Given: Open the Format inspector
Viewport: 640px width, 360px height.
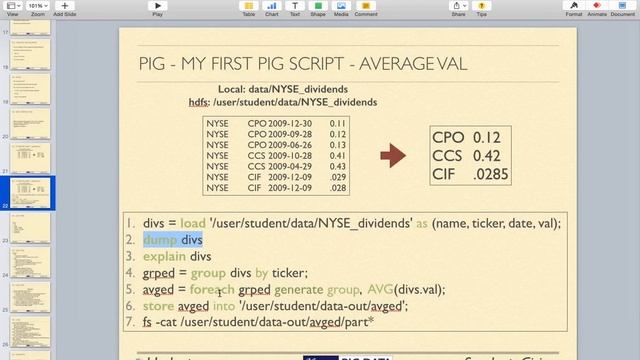Looking at the screenshot, I should (x=574, y=6).
